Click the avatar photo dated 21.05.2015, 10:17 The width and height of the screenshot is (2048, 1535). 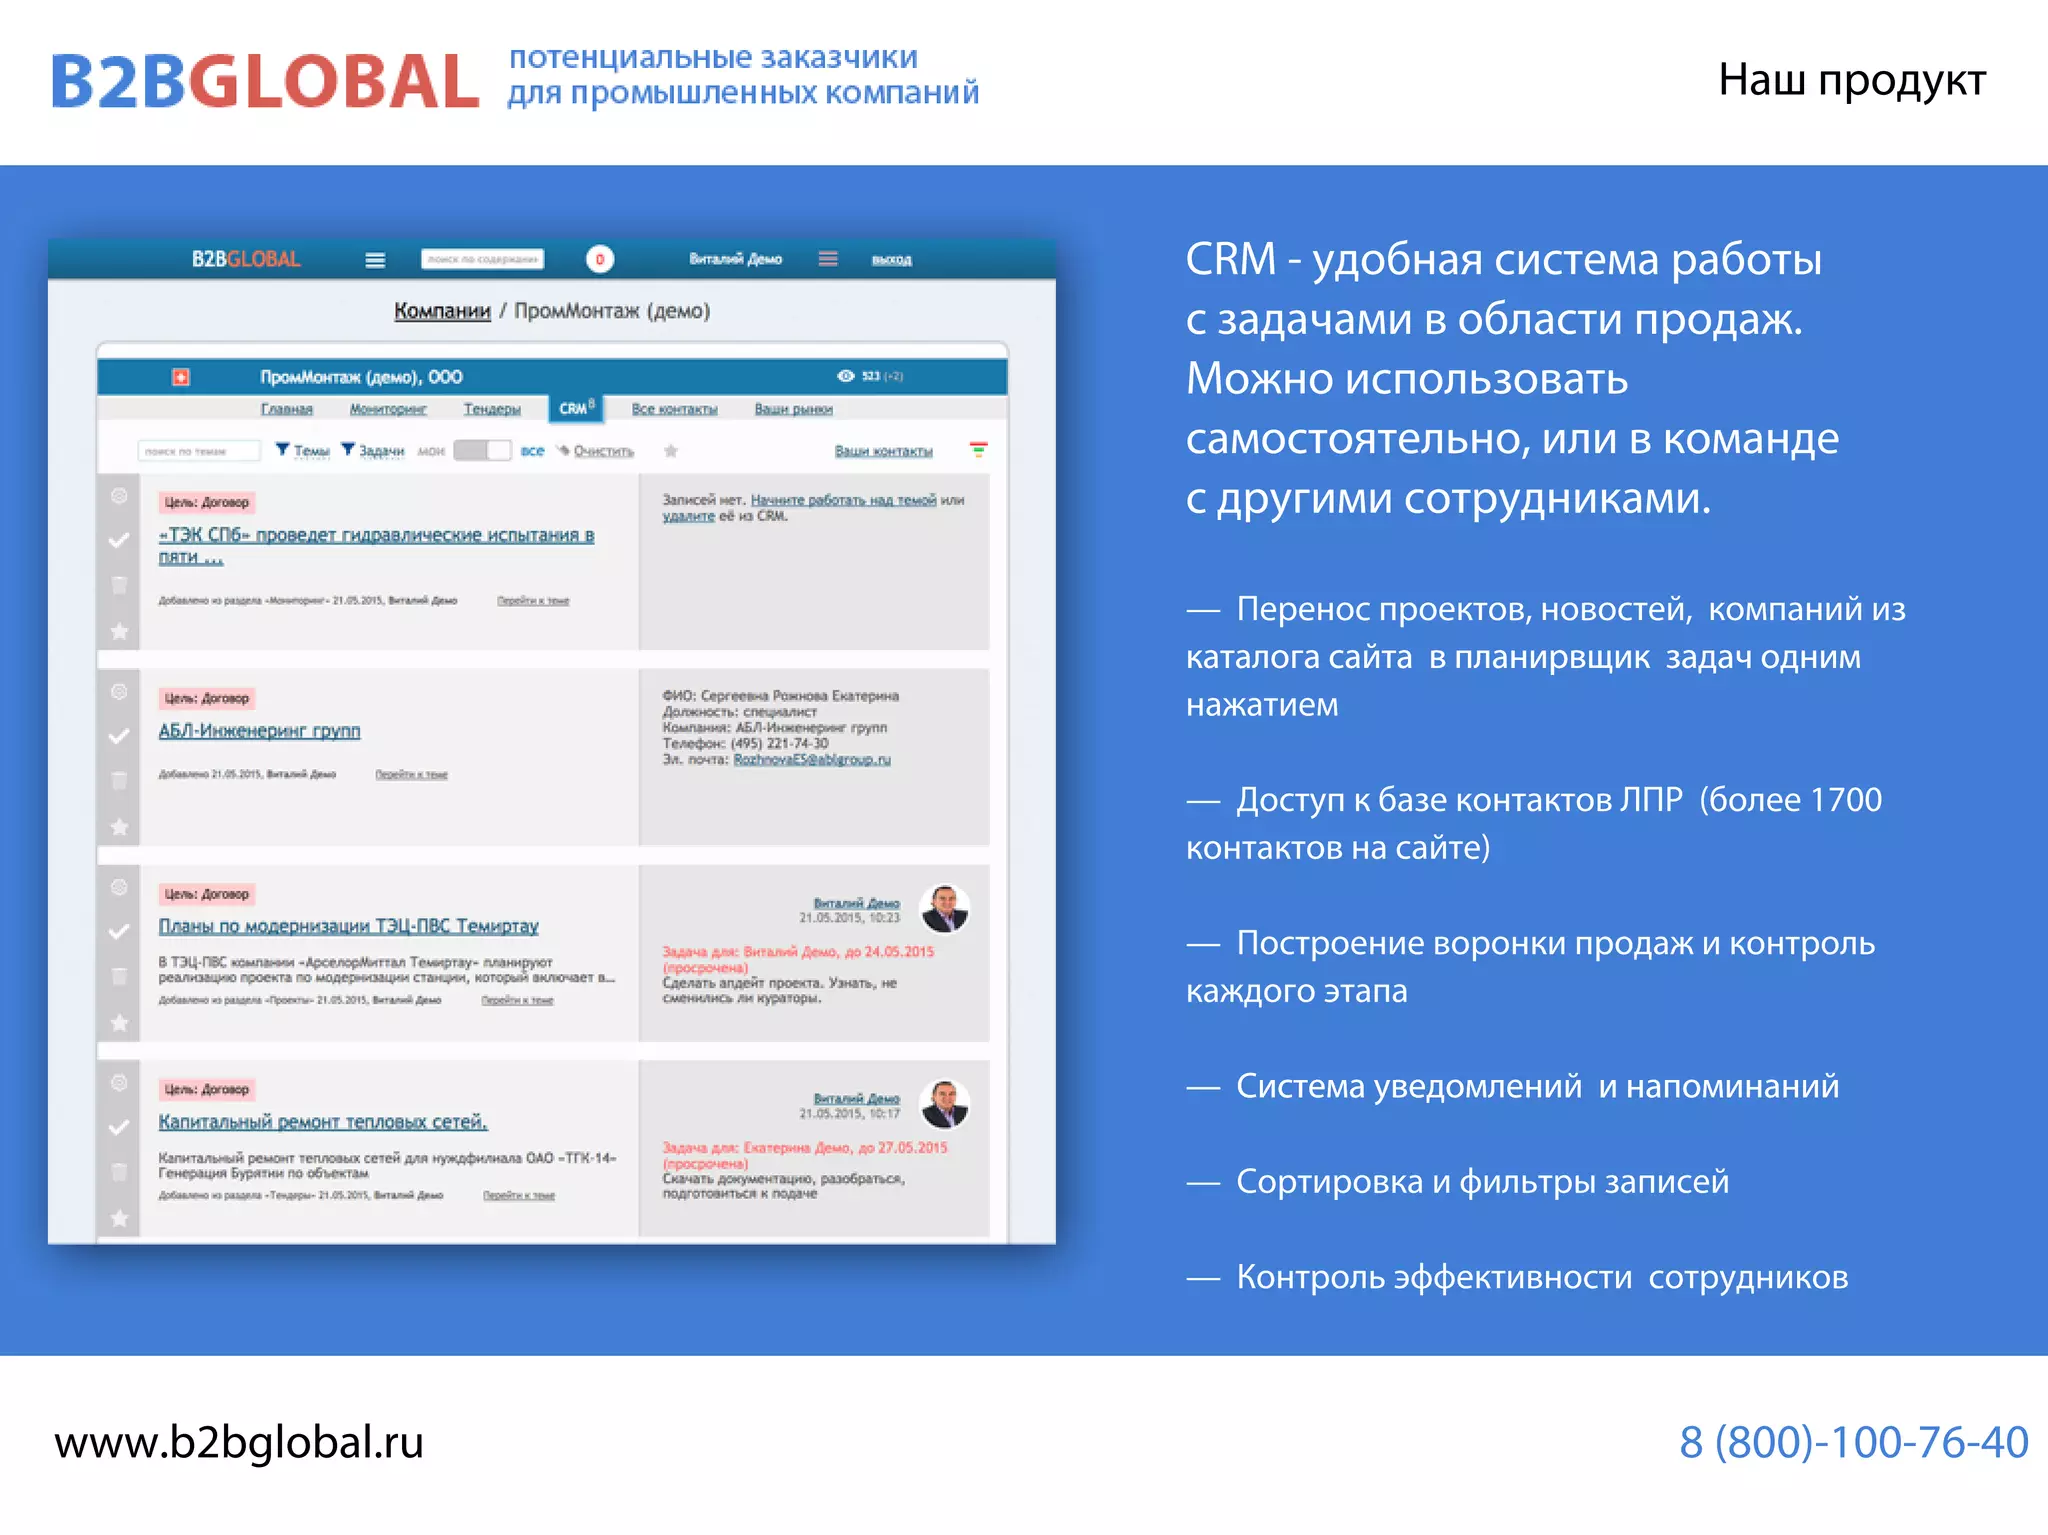(x=944, y=1104)
